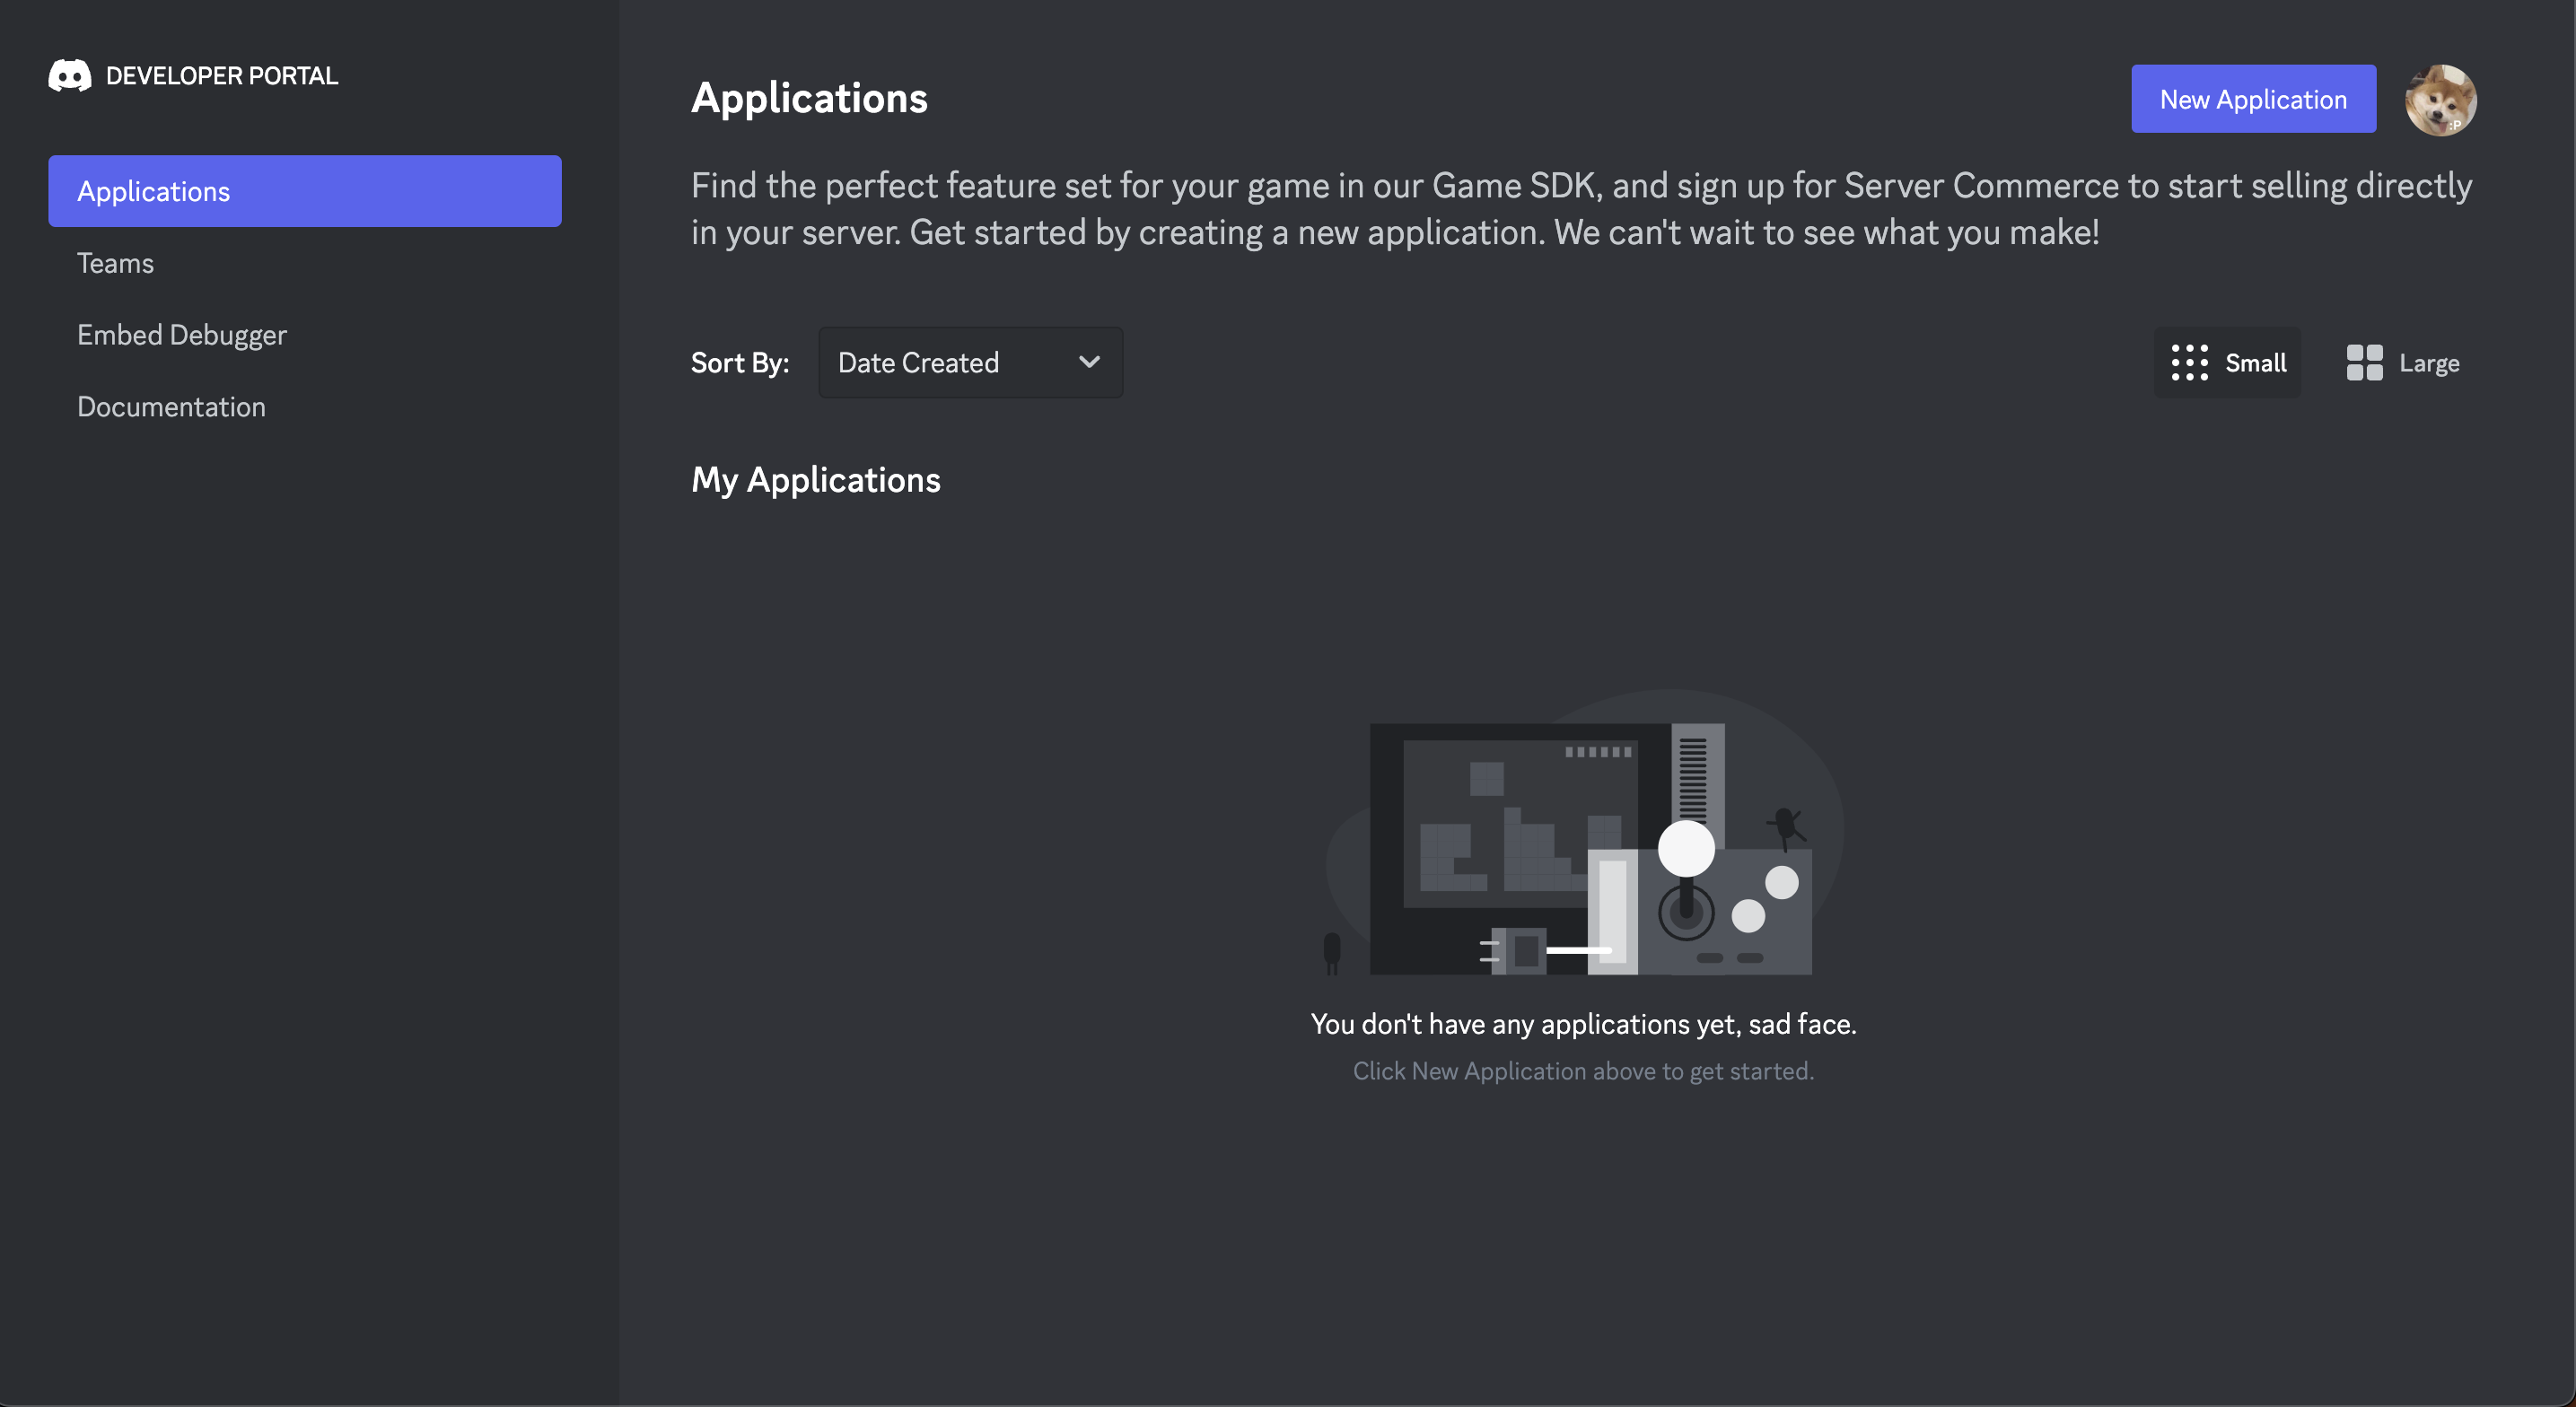Click the 'Click New Application above' hint

[x=1583, y=1071]
